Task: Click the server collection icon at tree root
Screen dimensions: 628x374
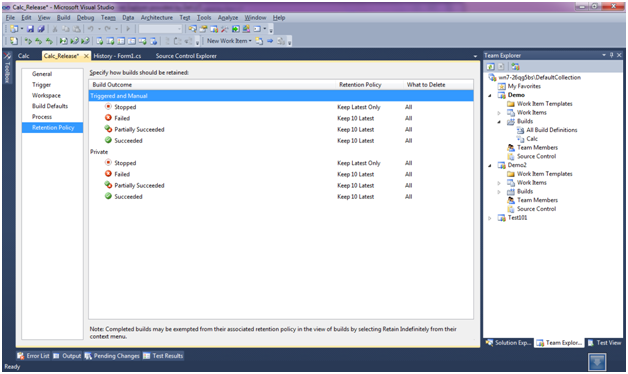Action: pyautogui.click(x=492, y=77)
